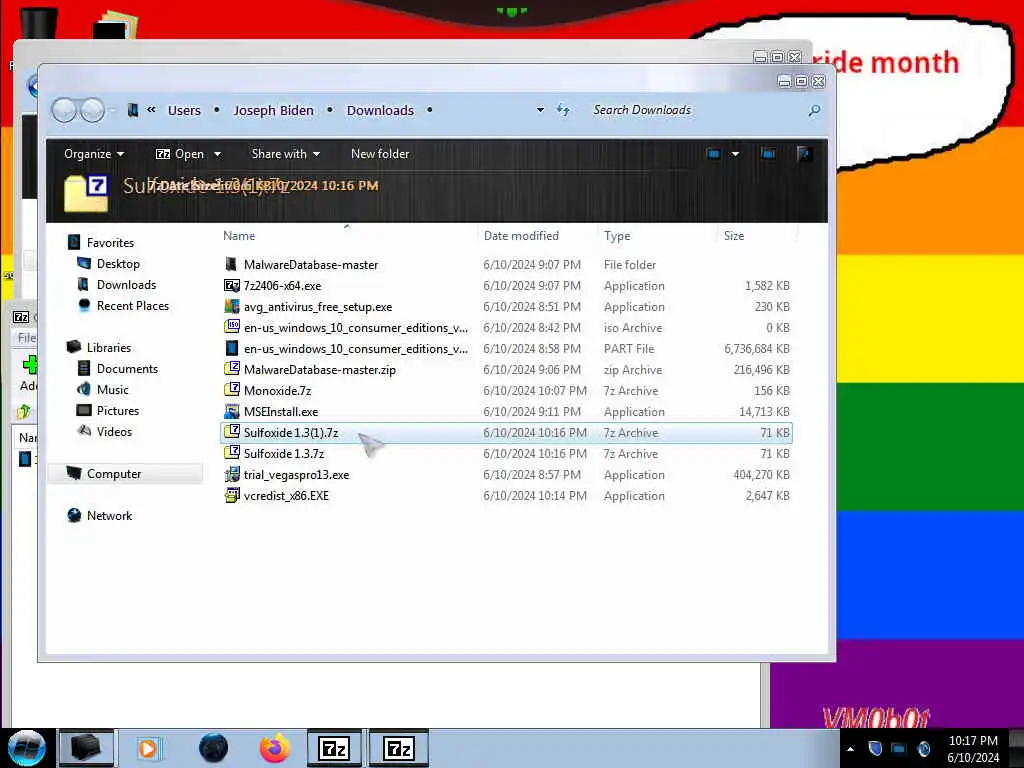Viewport: 1024px width, 768px height.
Task: Select the iso Archive windows_10 file icon
Action: point(231,327)
